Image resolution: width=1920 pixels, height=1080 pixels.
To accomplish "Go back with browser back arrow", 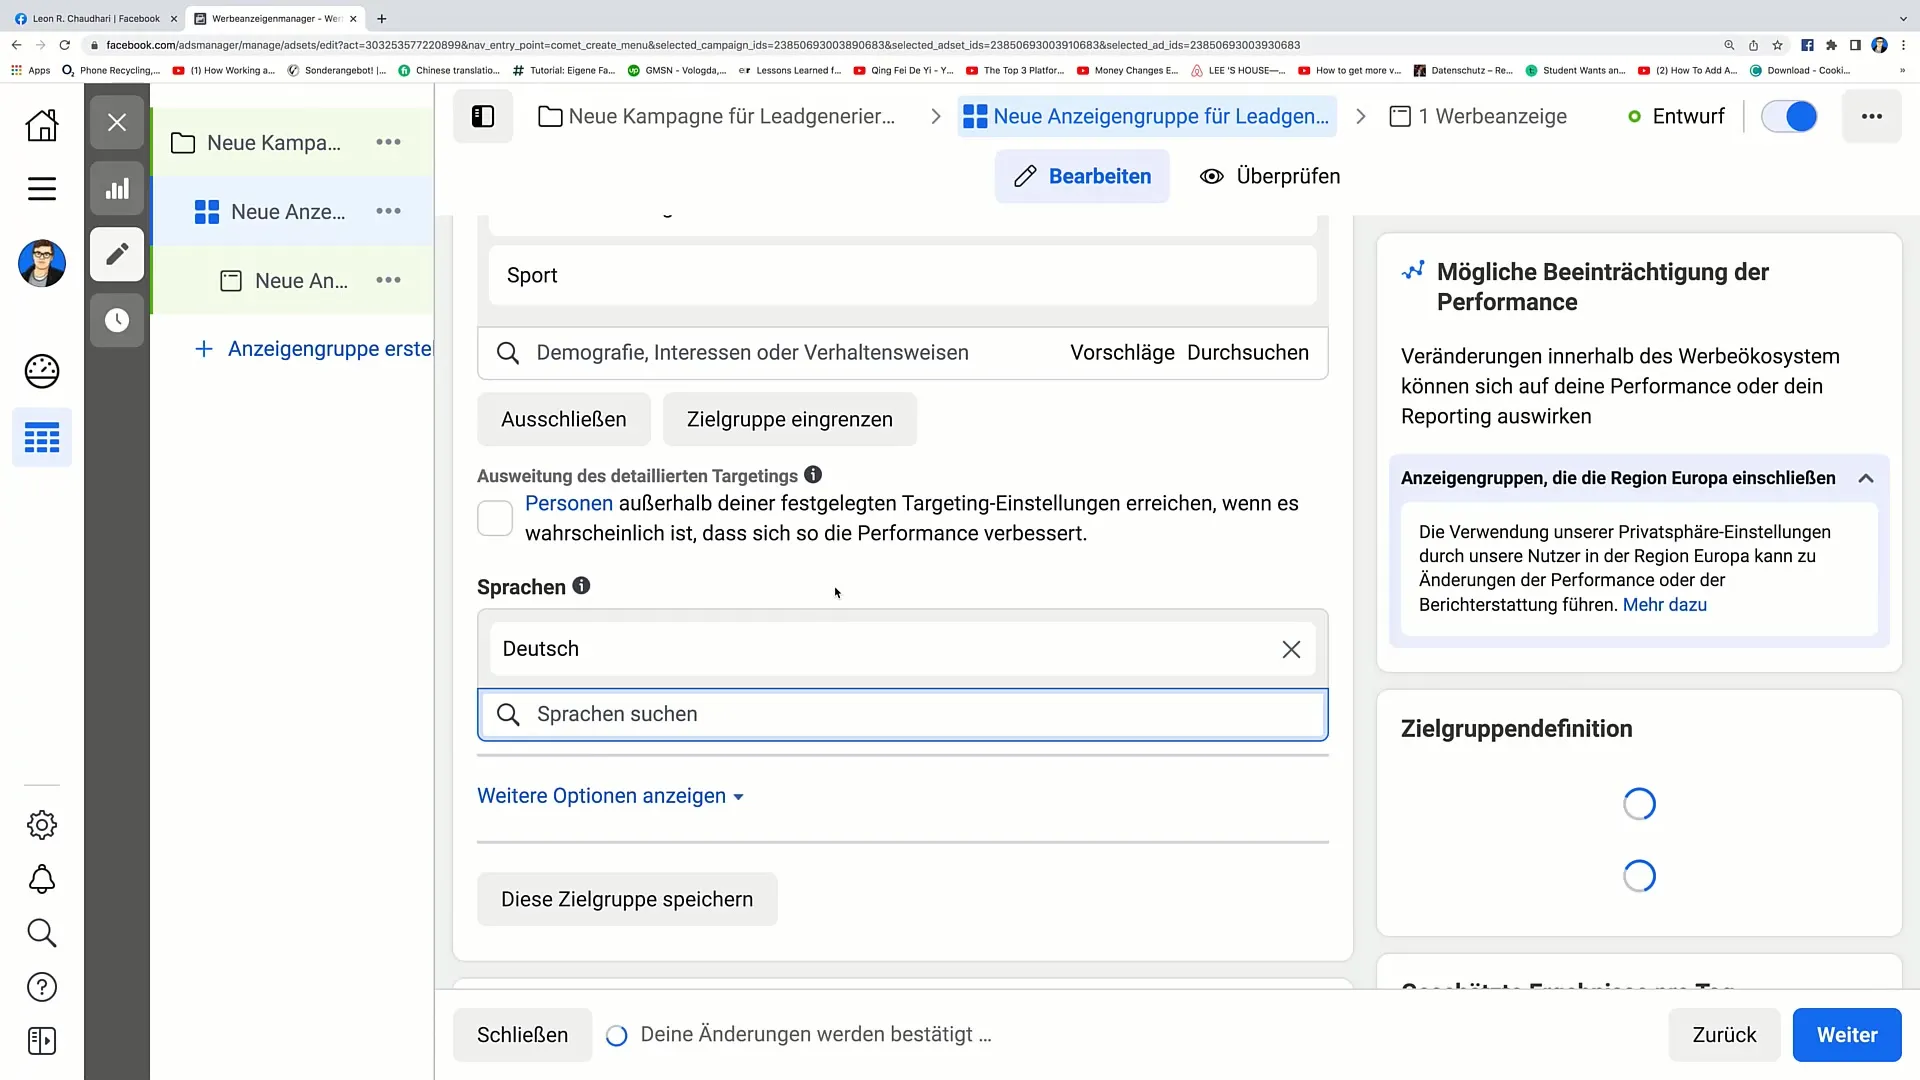I will click(x=16, y=45).
